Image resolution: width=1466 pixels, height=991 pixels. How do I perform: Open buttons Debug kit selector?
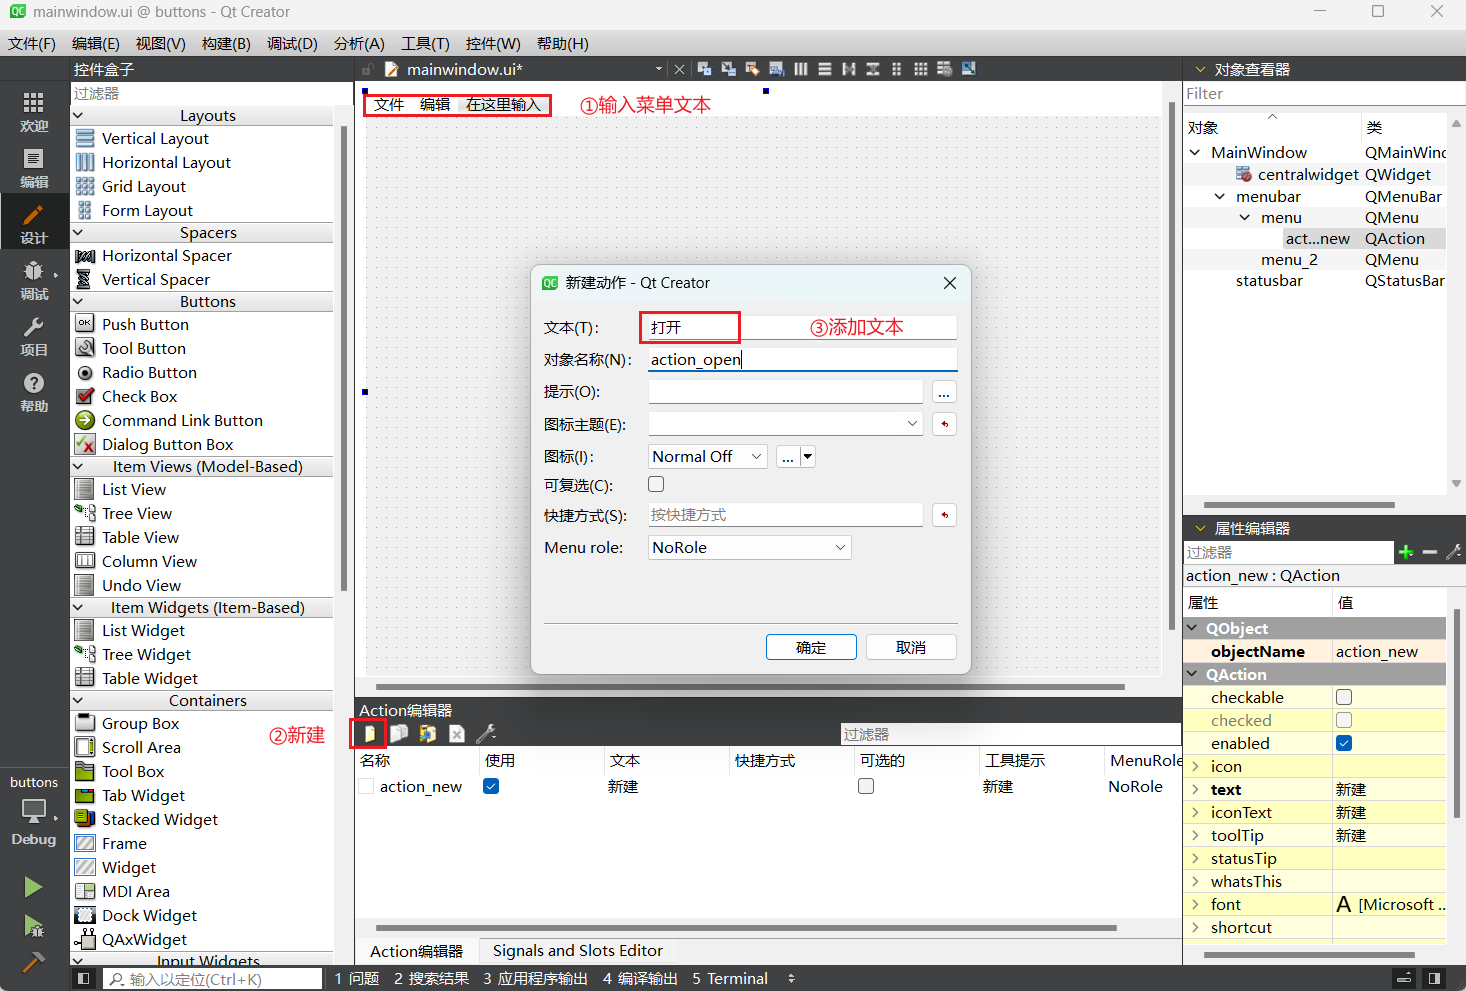(34, 811)
